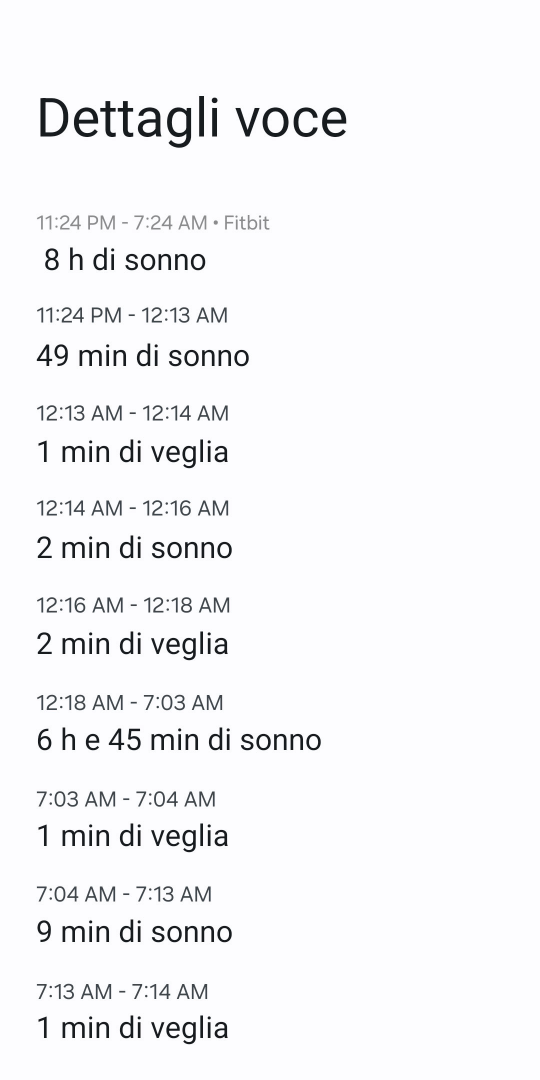Image resolution: width=540 pixels, height=1080 pixels.
Task: Tap the 11:24 PM - 7:24 AM Fitbit timestamp
Action: (153, 223)
